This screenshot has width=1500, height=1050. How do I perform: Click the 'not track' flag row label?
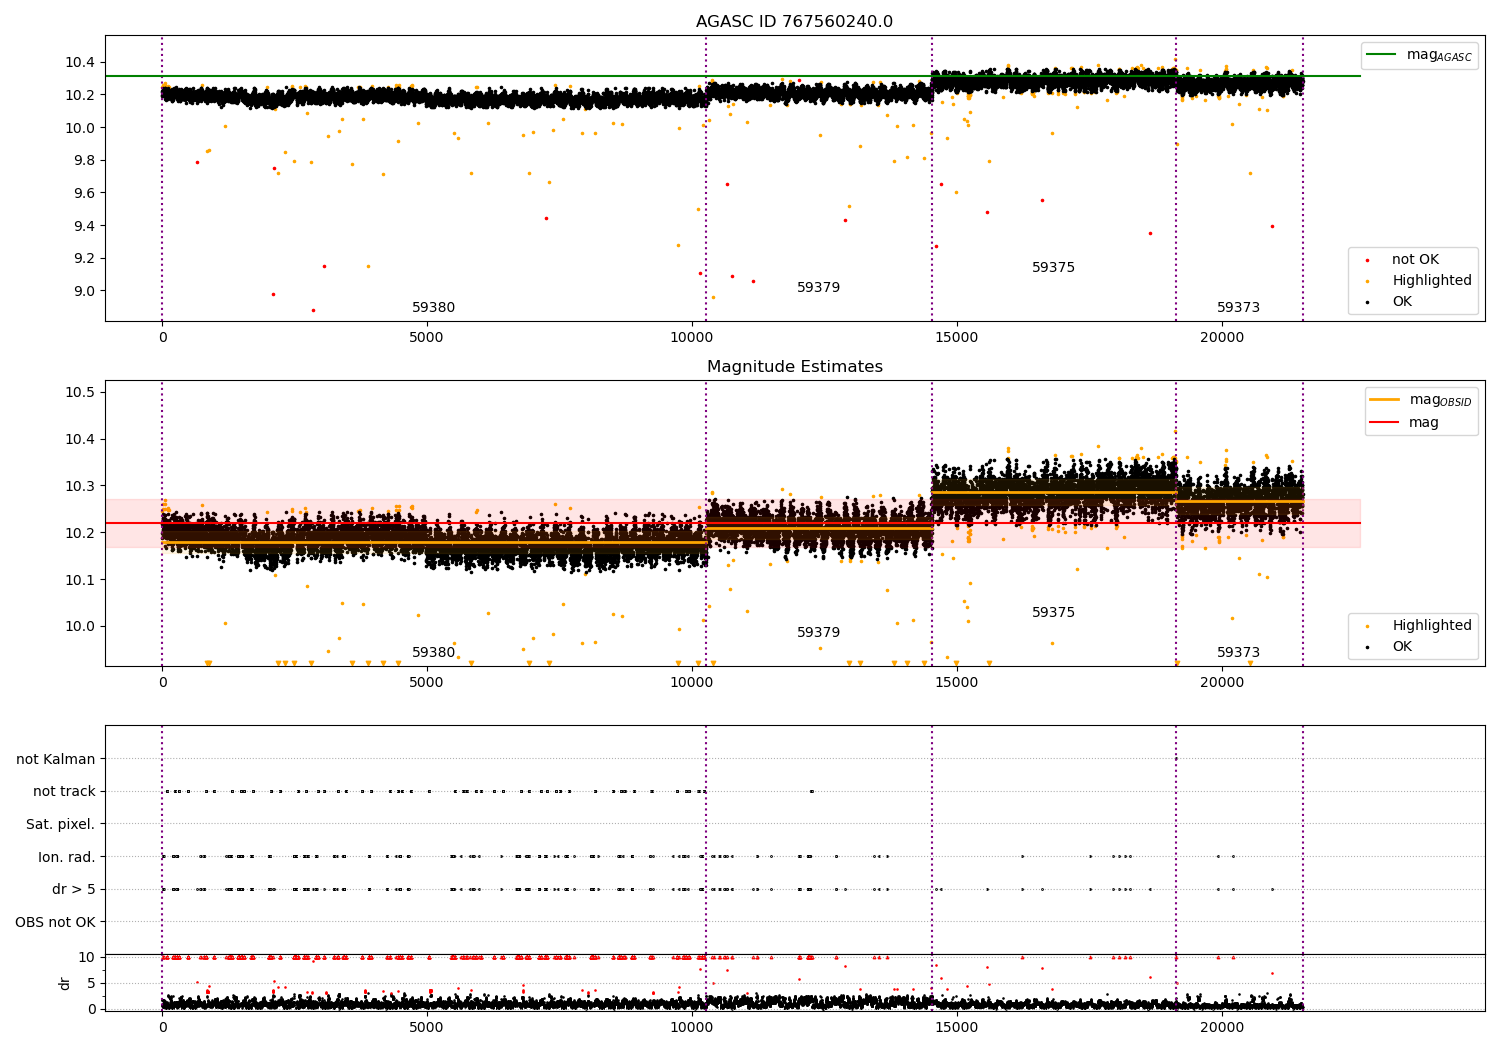(x=64, y=792)
